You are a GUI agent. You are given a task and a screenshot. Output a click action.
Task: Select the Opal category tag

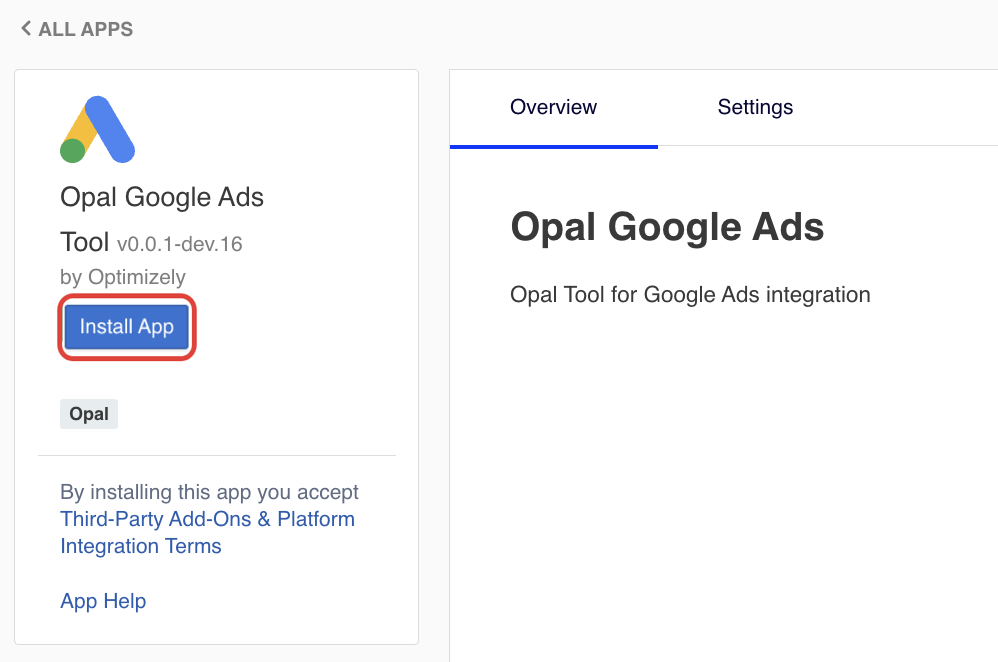(89, 414)
